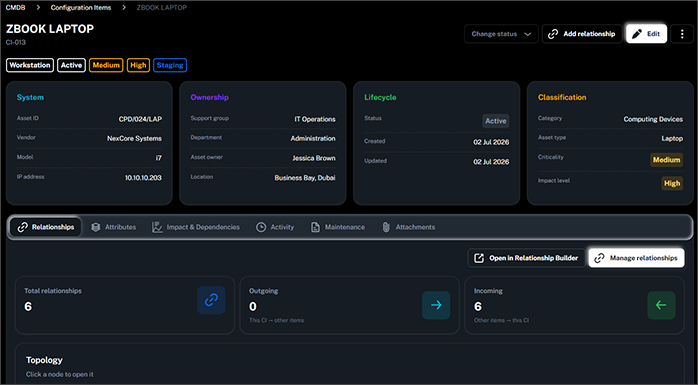The image size is (698, 385).
Task: Click model value i7
Action: coord(158,158)
